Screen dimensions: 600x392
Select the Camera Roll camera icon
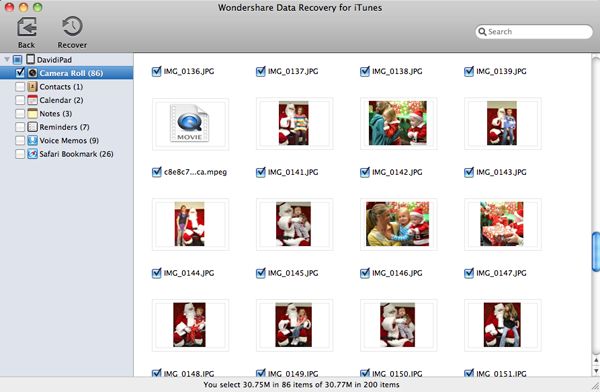[x=33, y=73]
